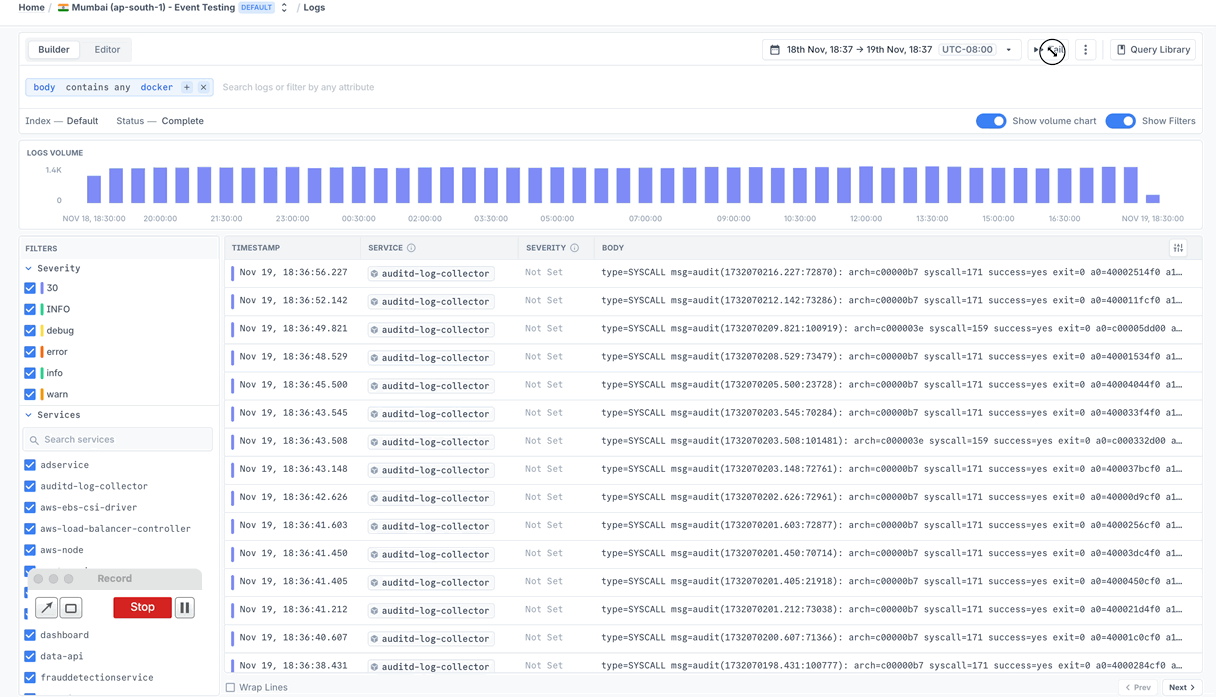Focus the Search services input field
This screenshot has width=1216, height=697.
pos(118,439)
